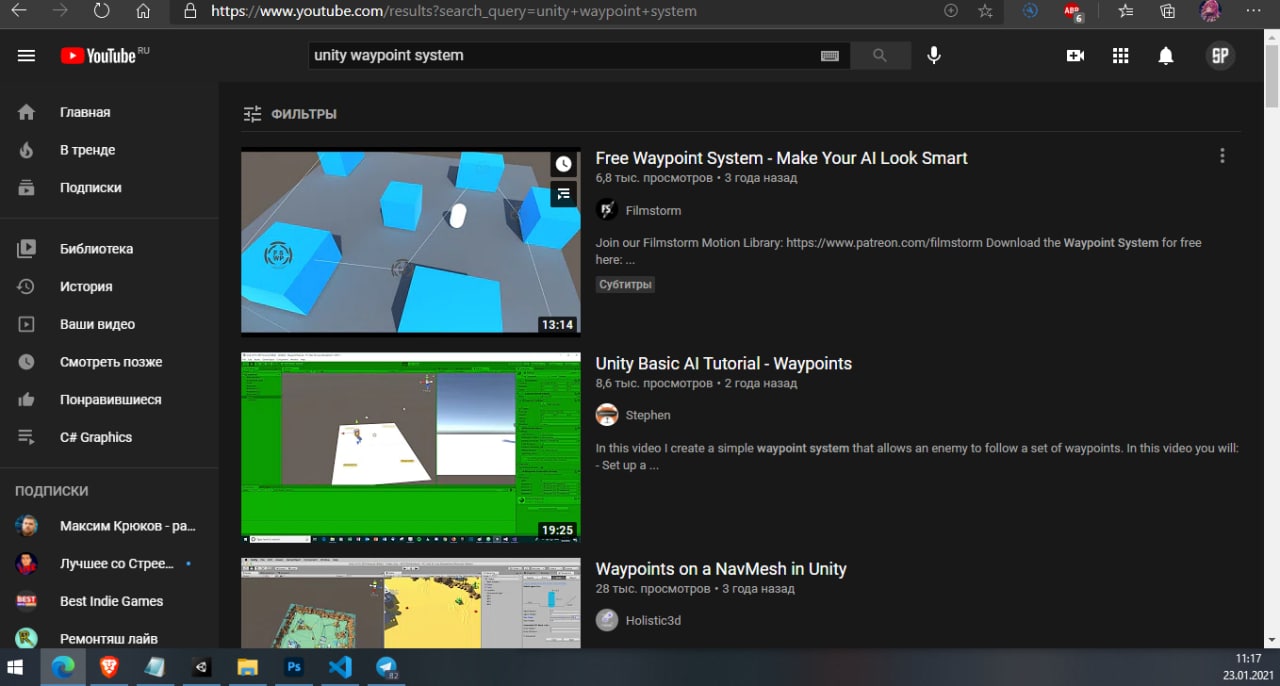Screen dimensions: 1280x686
Task: Open Unity Basic AI Tutorial - Waypoints title
Action: [723, 363]
